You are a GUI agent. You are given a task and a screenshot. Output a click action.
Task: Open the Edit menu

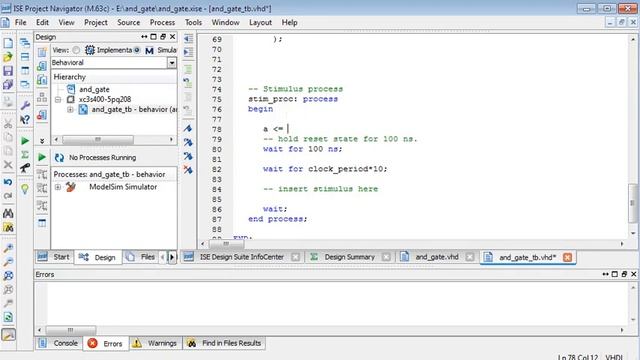click(x=42, y=22)
